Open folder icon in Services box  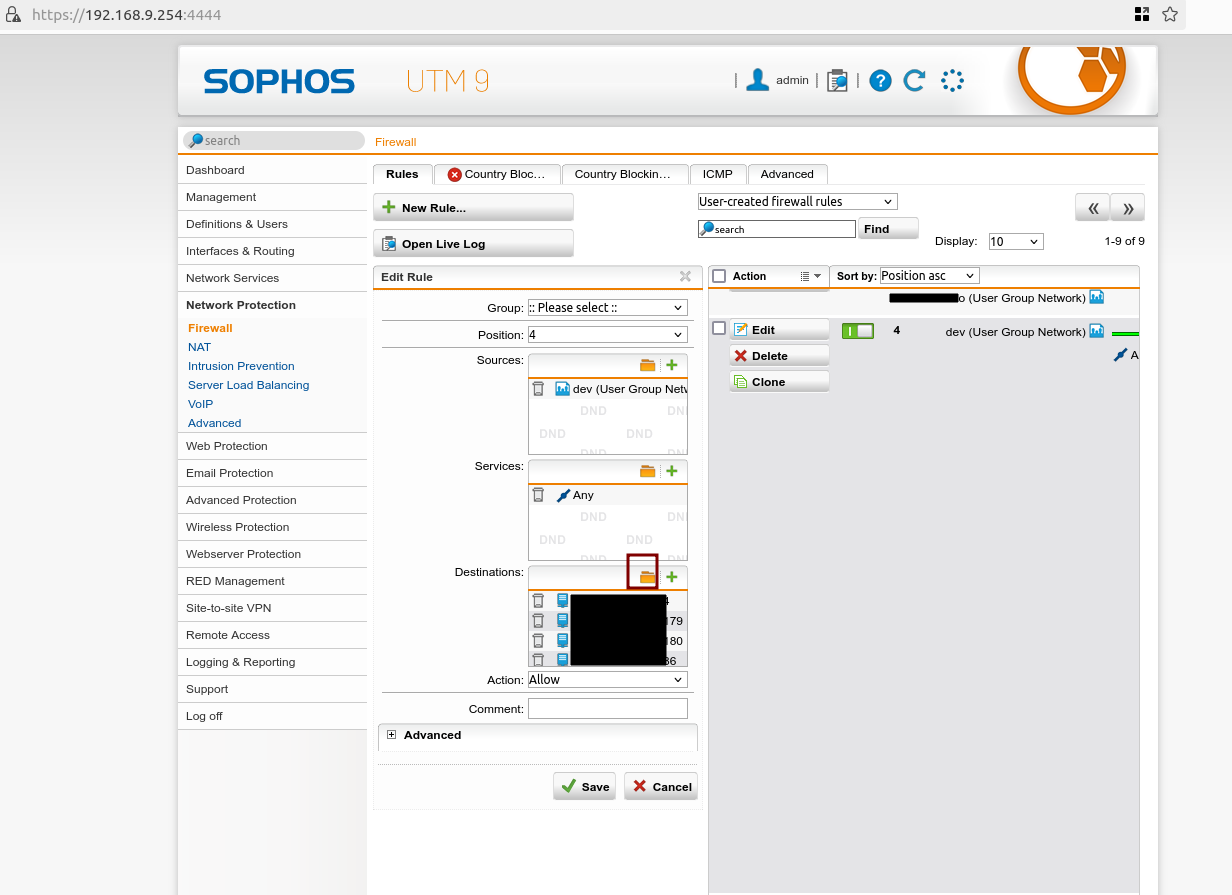(647, 471)
